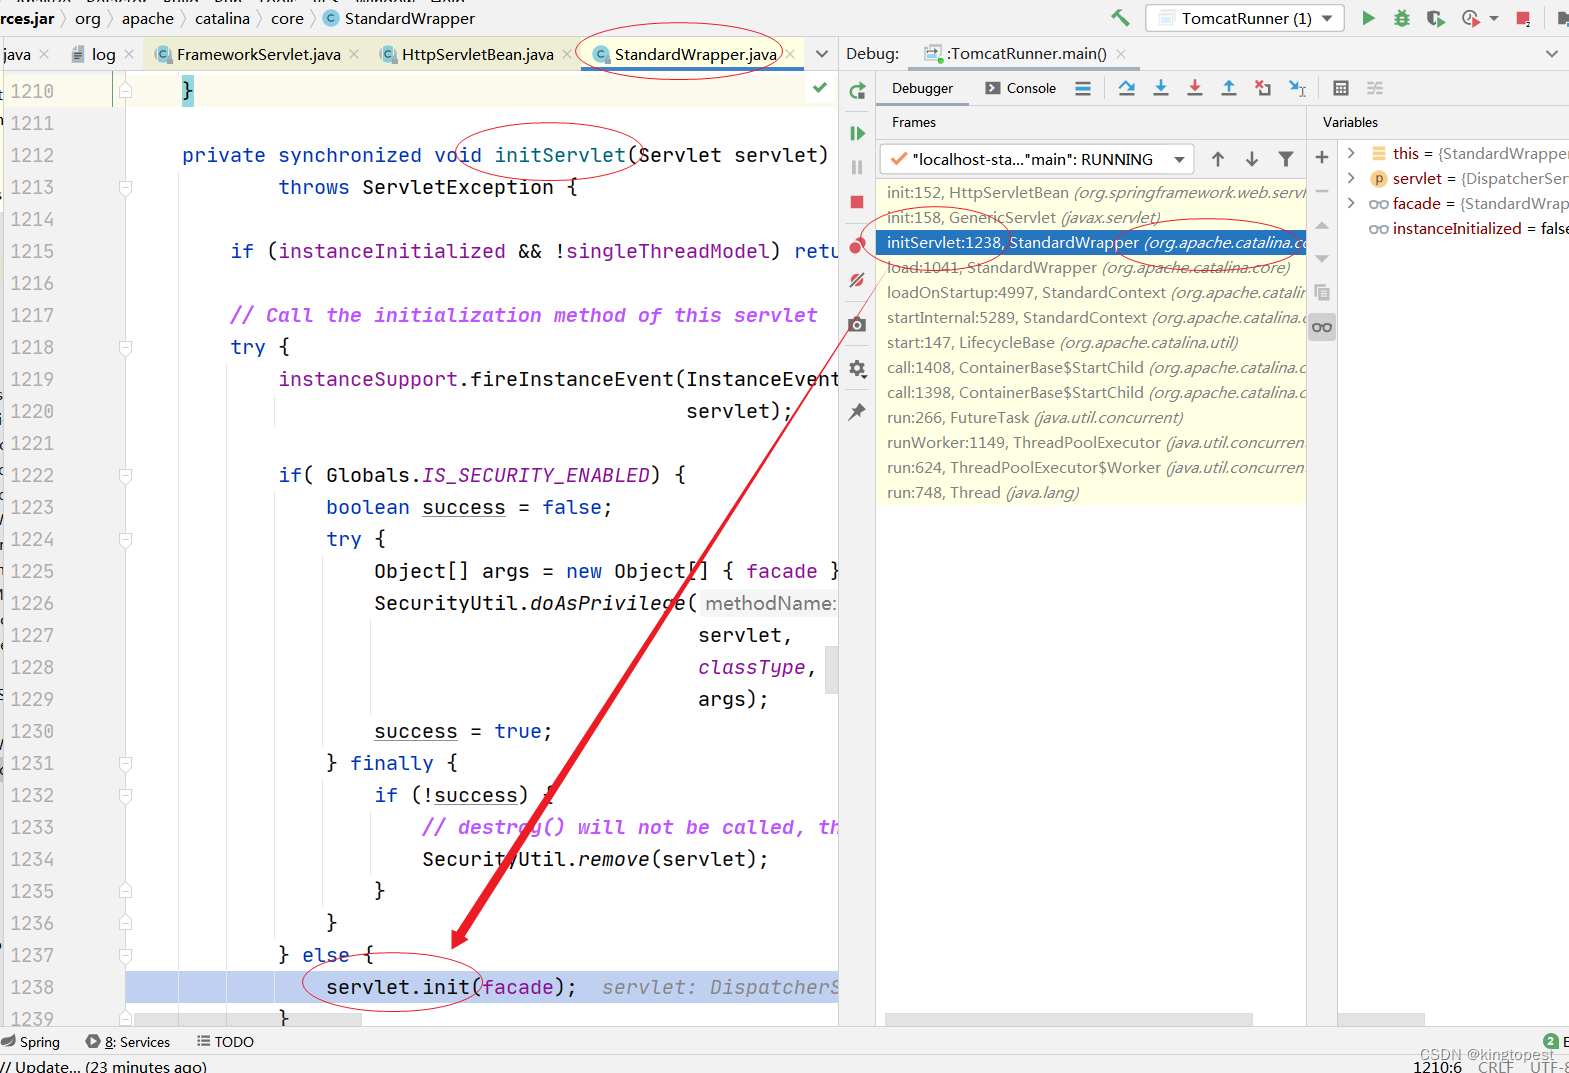This screenshot has width=1569, height=1073.
Task: Click Step Over
Action: (1127, 88)
